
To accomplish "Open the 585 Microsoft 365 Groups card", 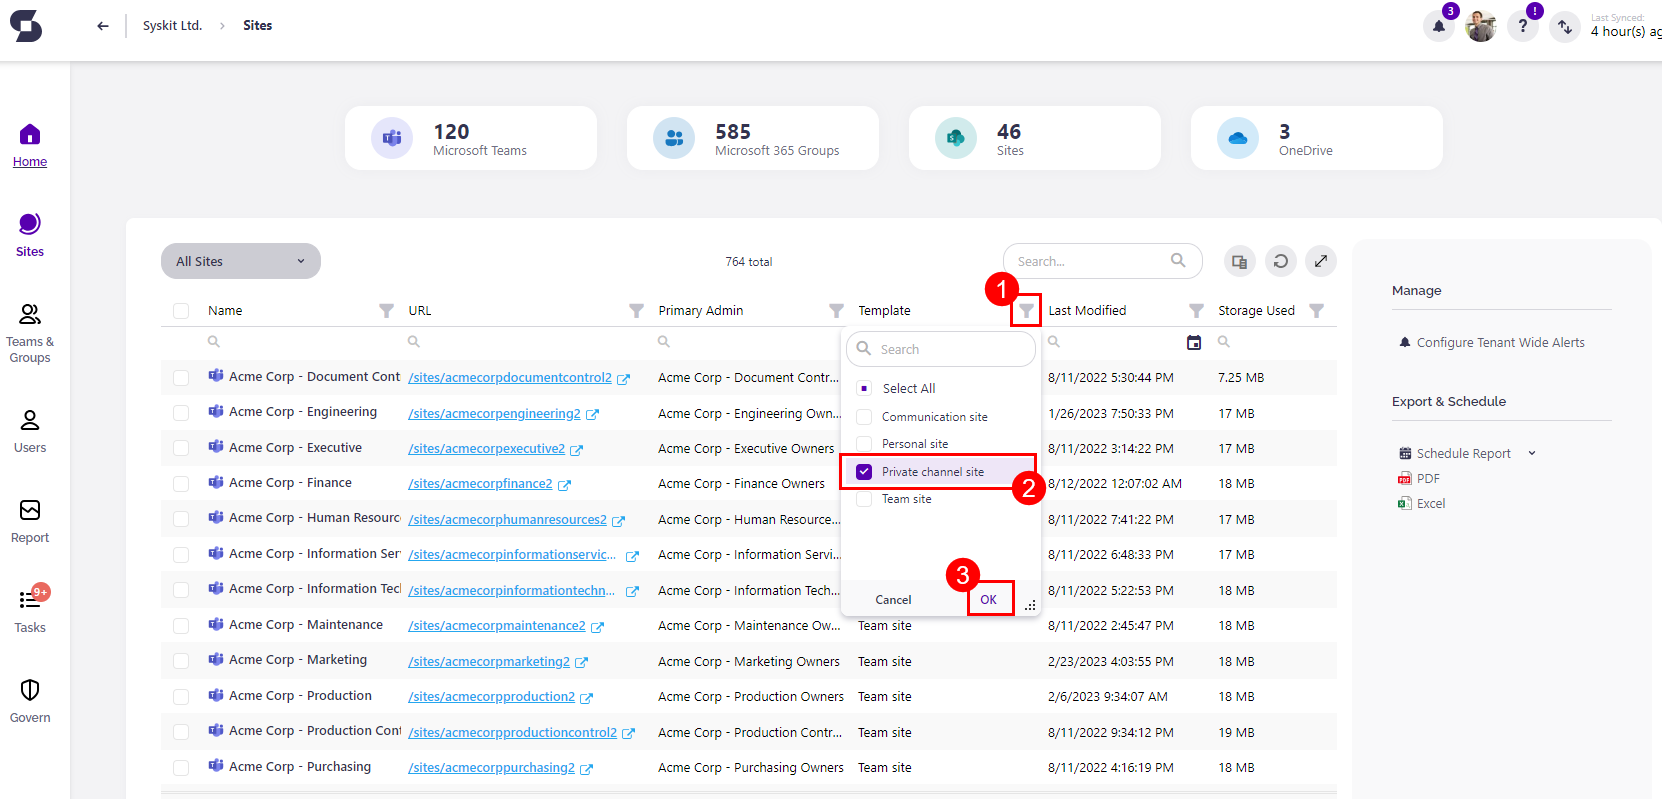I will click(x=753, y=138).
